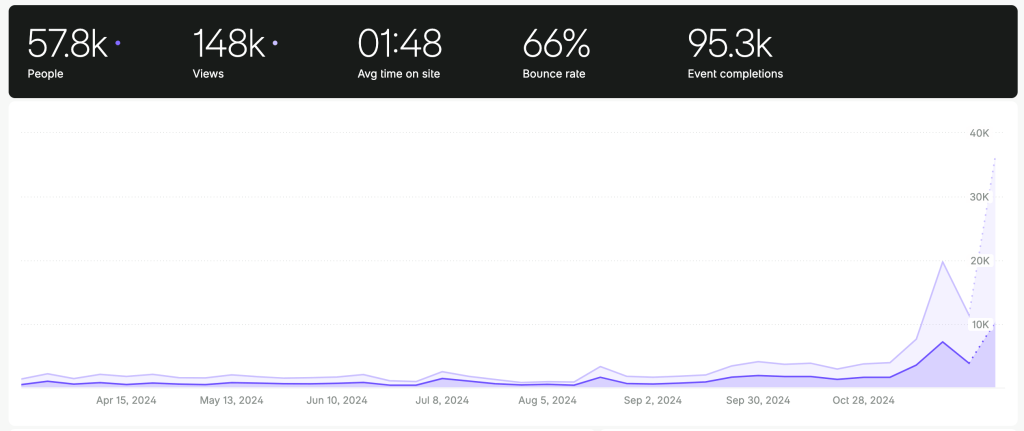Click the Jul 8, 2024 axis label

(x=442, y=400)
